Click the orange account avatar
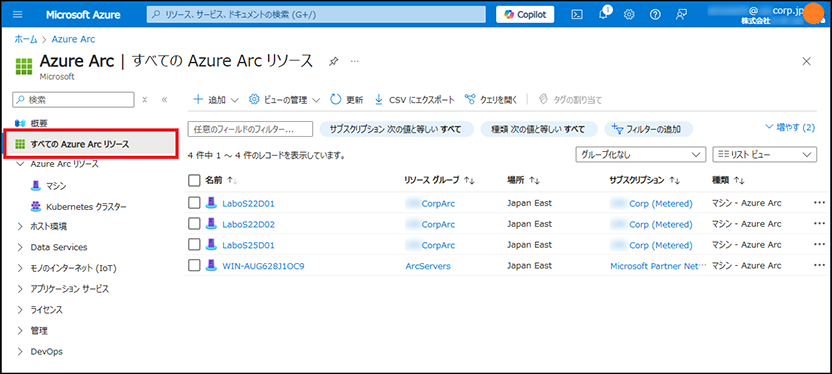The image size is (832, 374). 813,13
